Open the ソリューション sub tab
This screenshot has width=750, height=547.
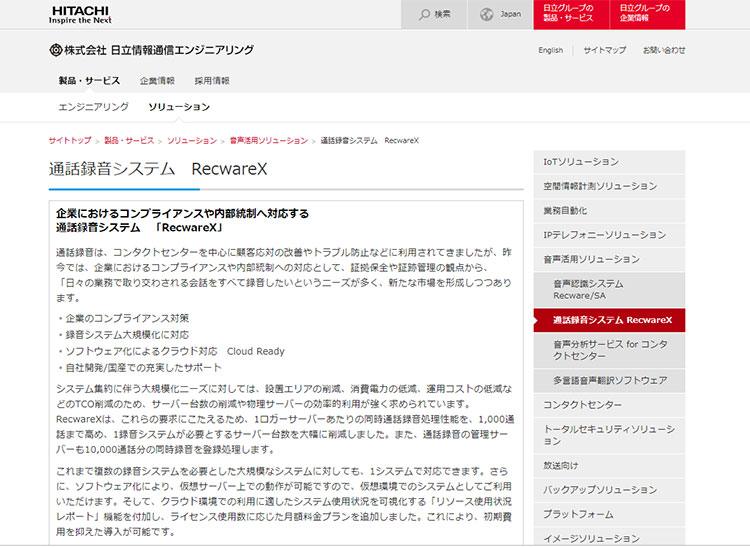(x=179, y=107)
